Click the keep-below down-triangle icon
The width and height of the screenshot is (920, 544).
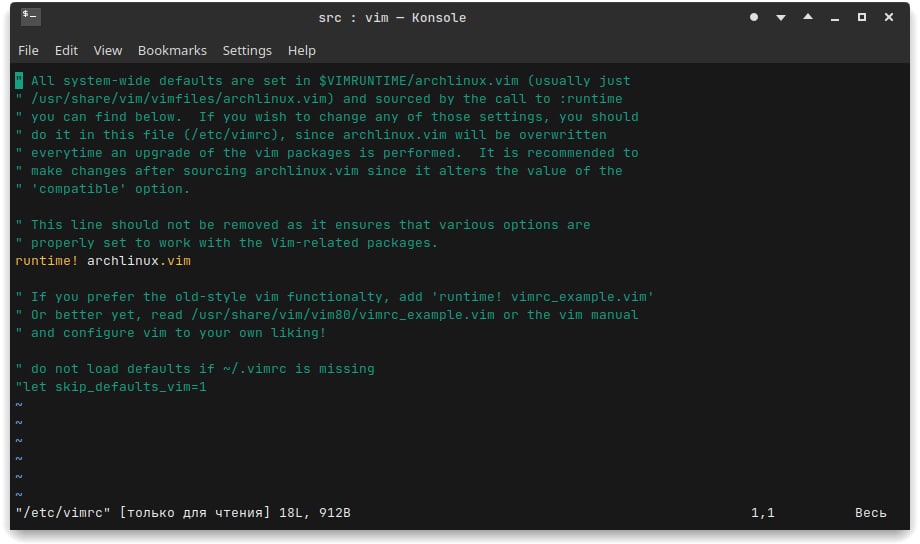[781, 18]
